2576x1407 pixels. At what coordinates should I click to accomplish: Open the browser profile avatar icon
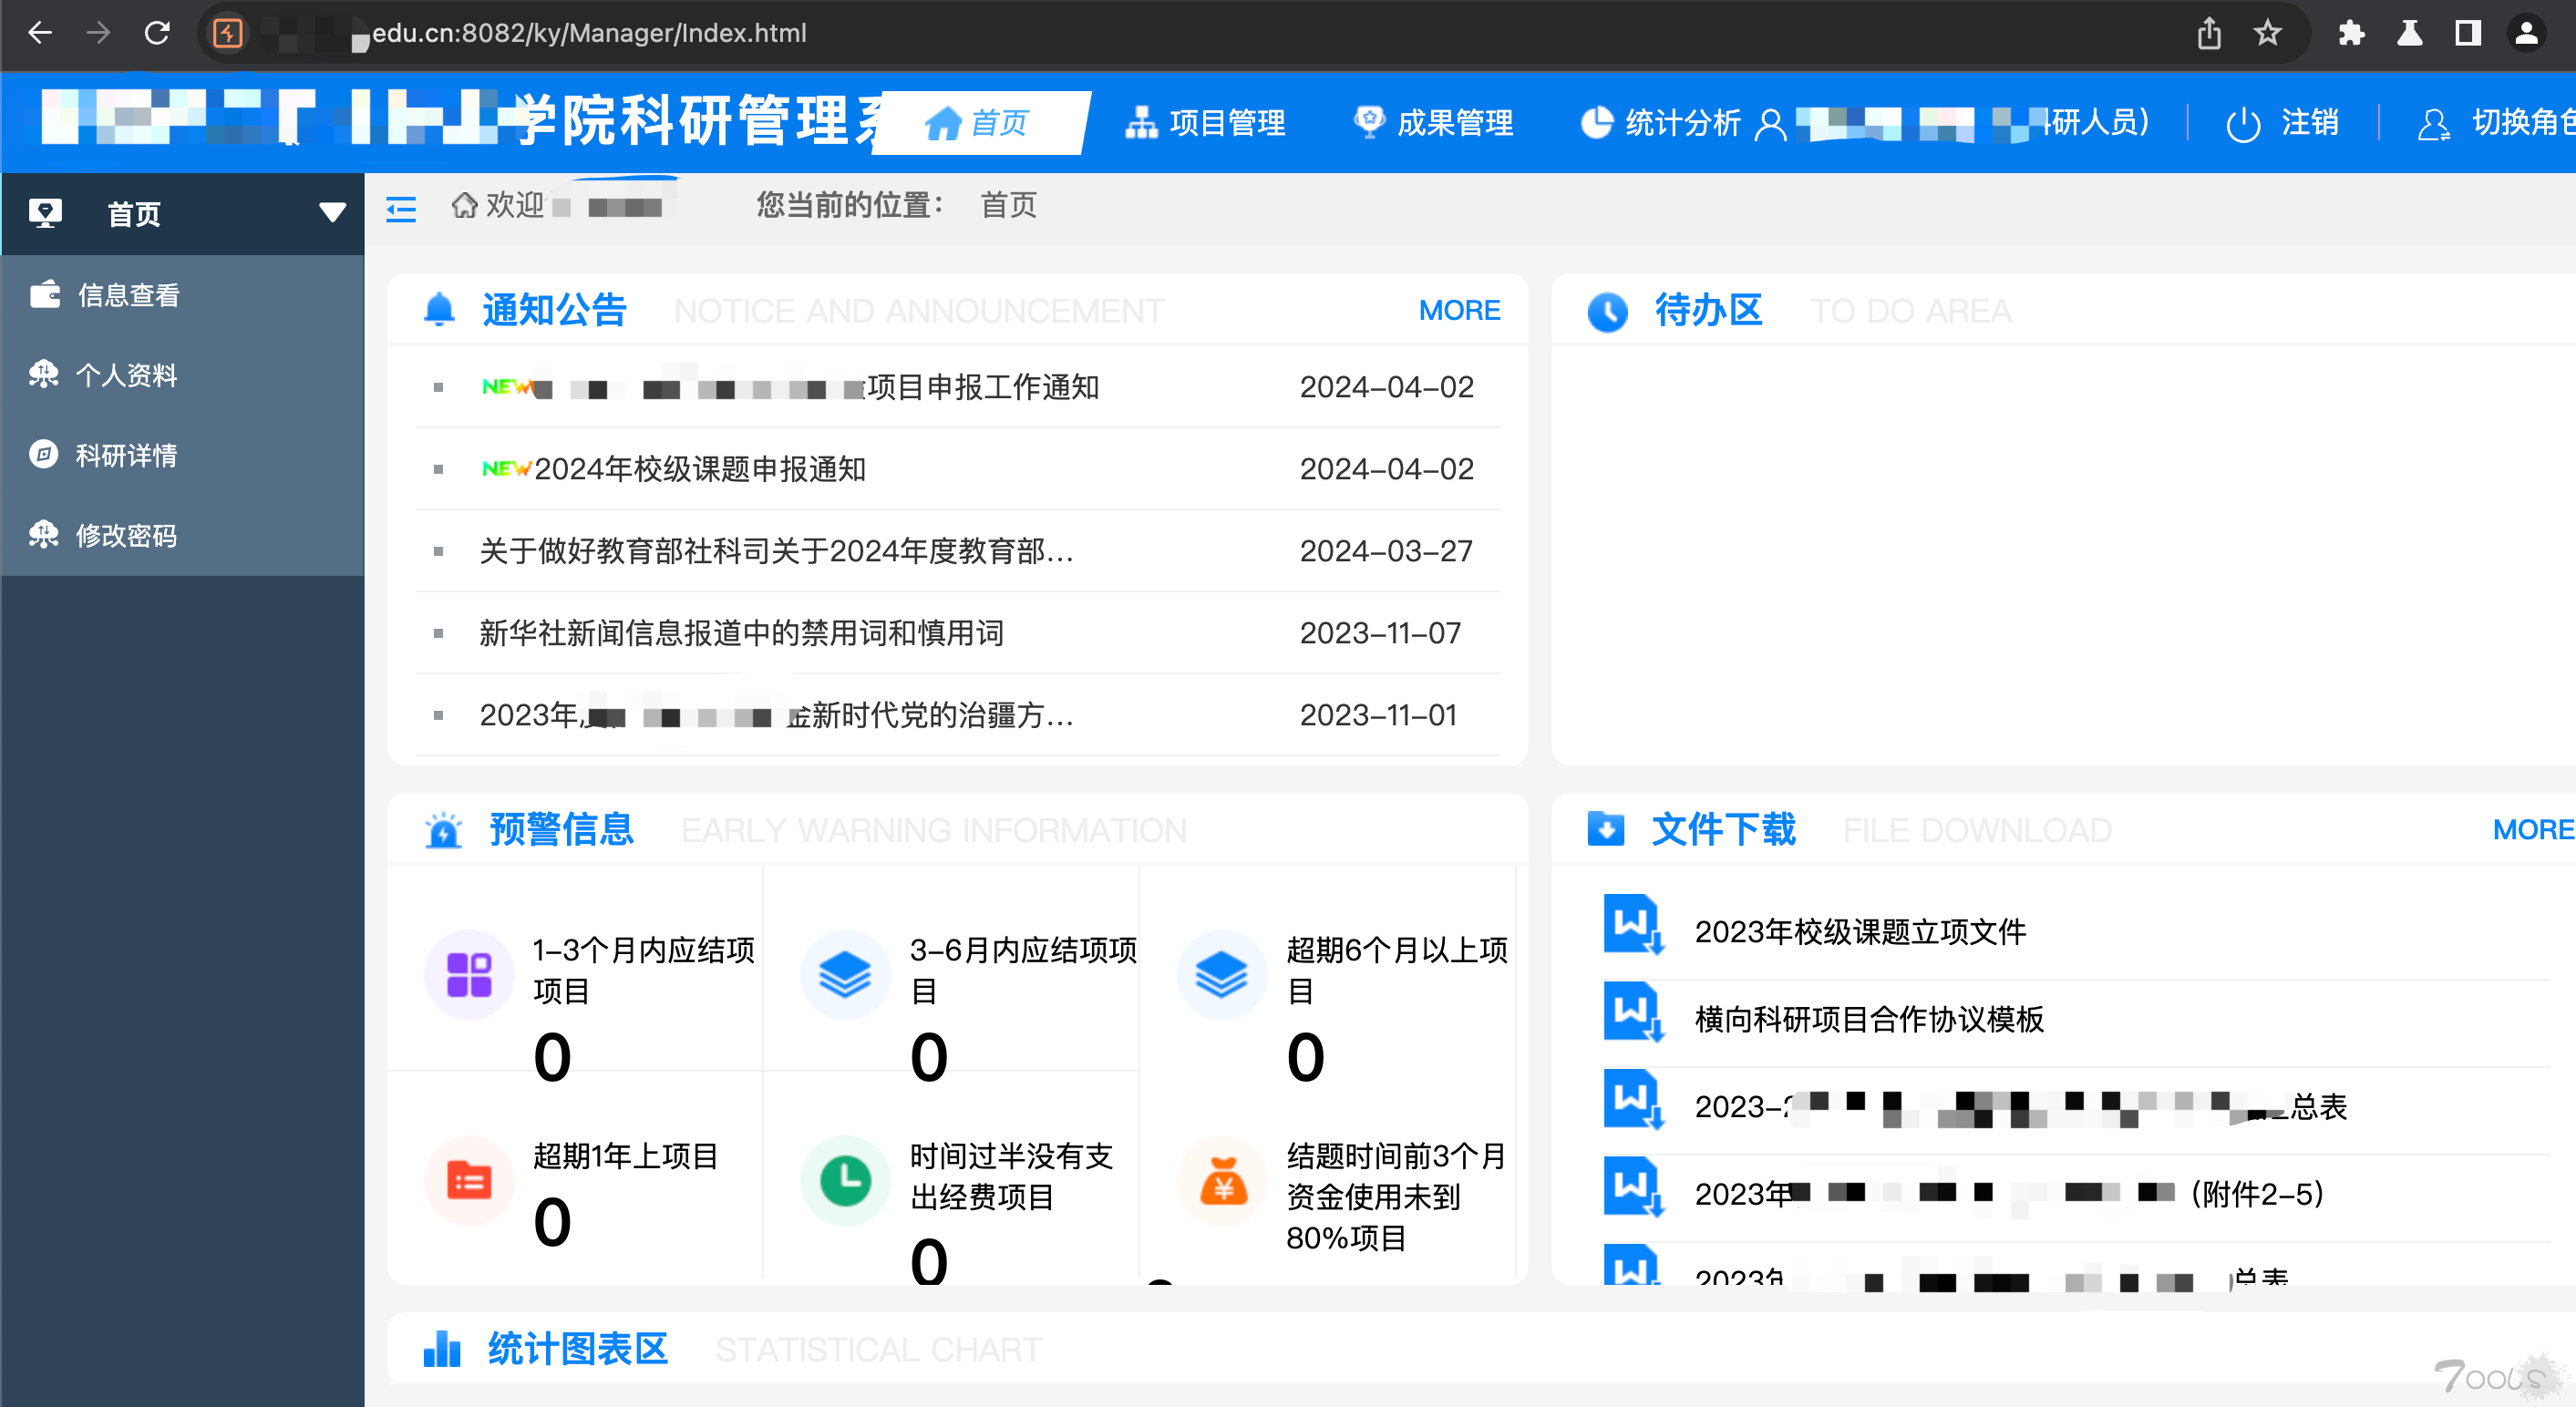pyautogui.click(x=2526, y=33)
